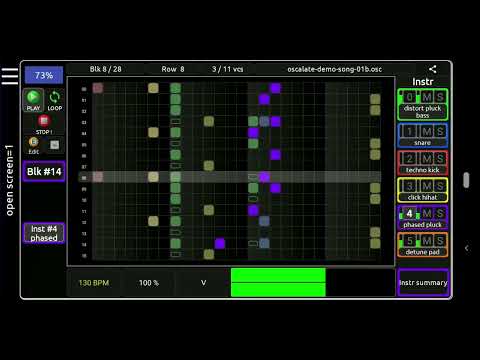Solo the snare instrument
This screenshot has width=480, height=360.
(440, 131)
